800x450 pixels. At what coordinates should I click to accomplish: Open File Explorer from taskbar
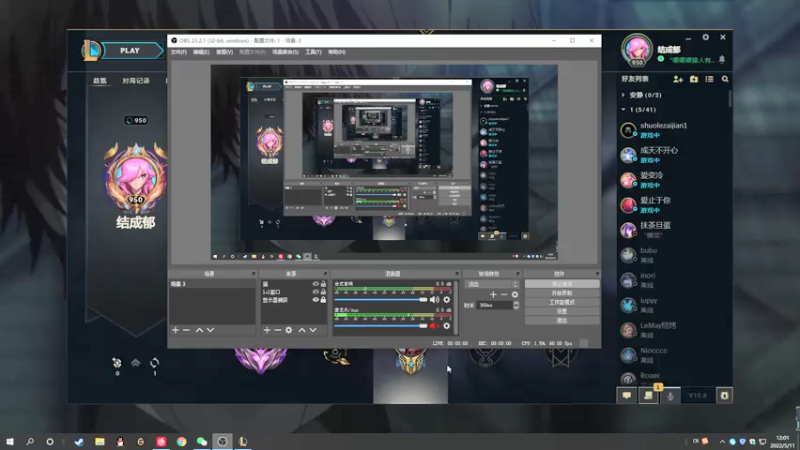point(99,441)
